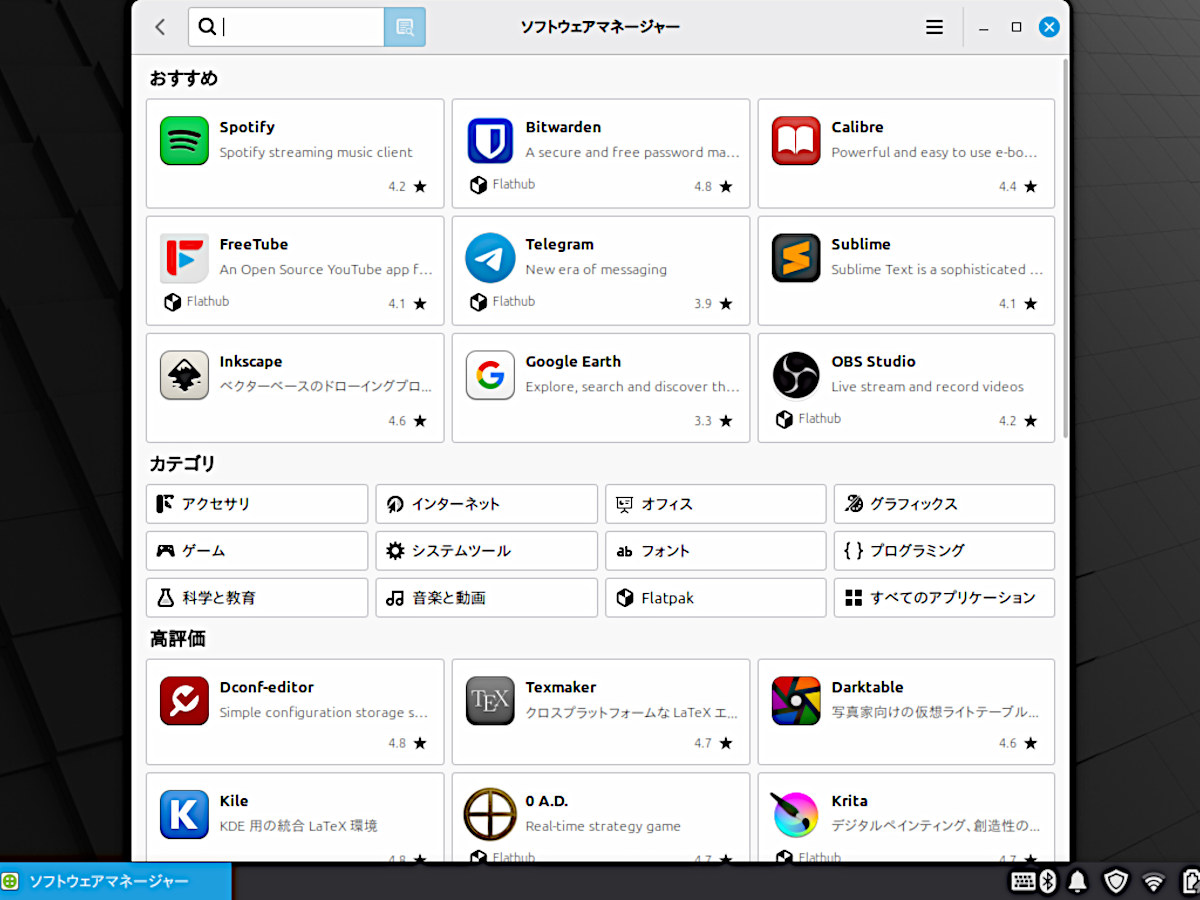Open the Spotify app icon
The image size is (1200, 900).
(x=184, y=141)
